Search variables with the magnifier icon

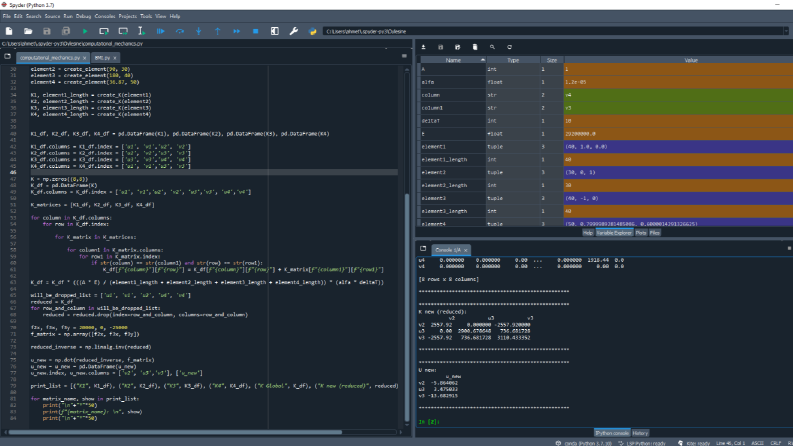[x=492, y=47]
